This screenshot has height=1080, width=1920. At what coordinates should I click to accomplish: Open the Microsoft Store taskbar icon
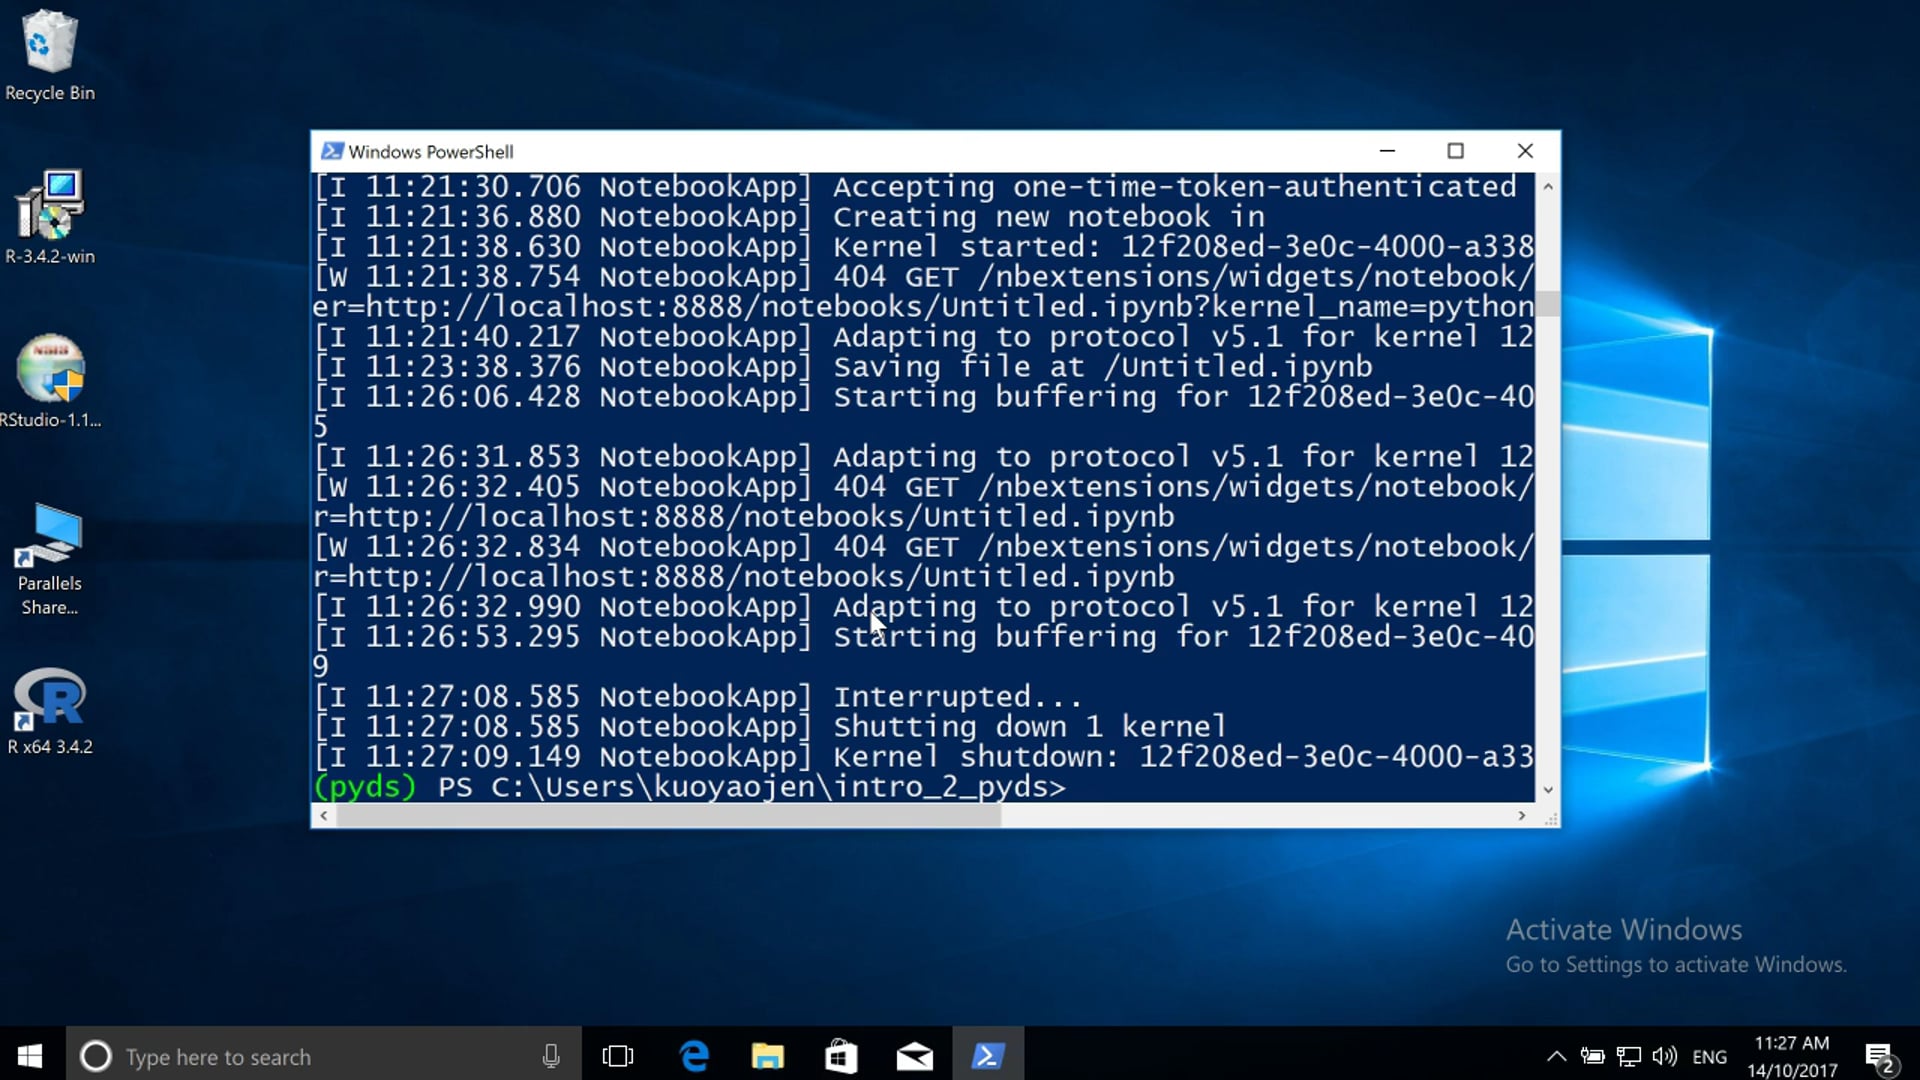tap(841, 1056)
